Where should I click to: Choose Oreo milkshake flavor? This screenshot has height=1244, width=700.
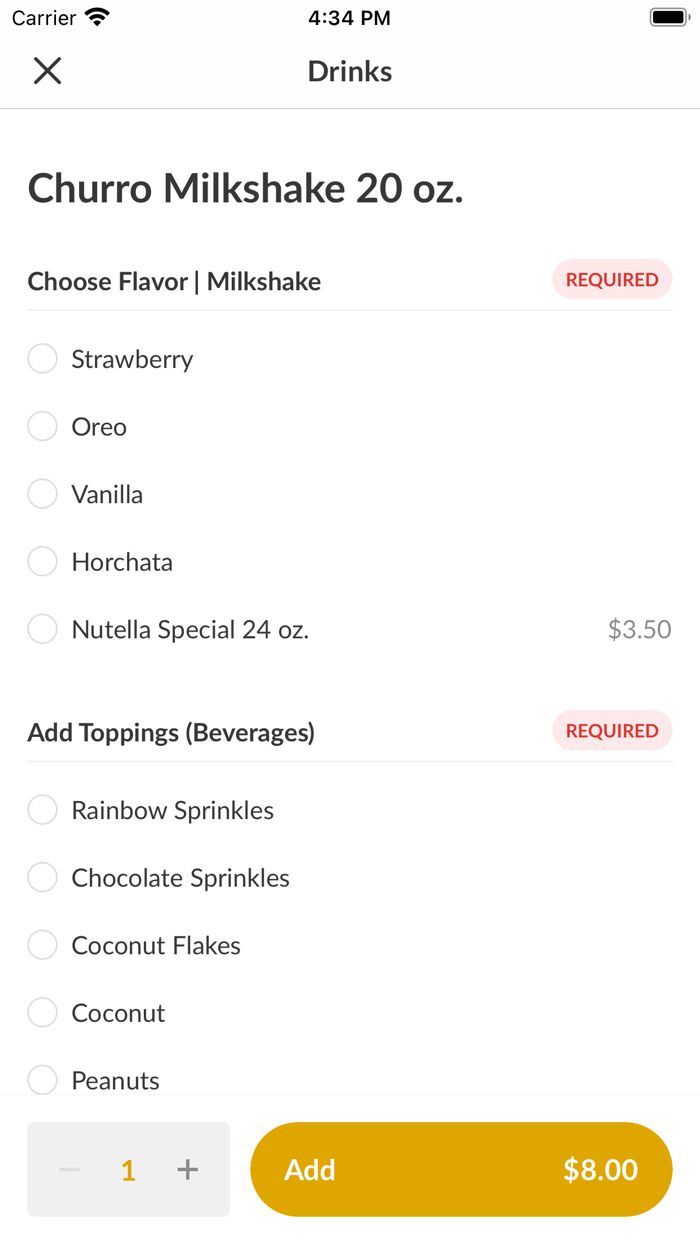coord(42,427)
